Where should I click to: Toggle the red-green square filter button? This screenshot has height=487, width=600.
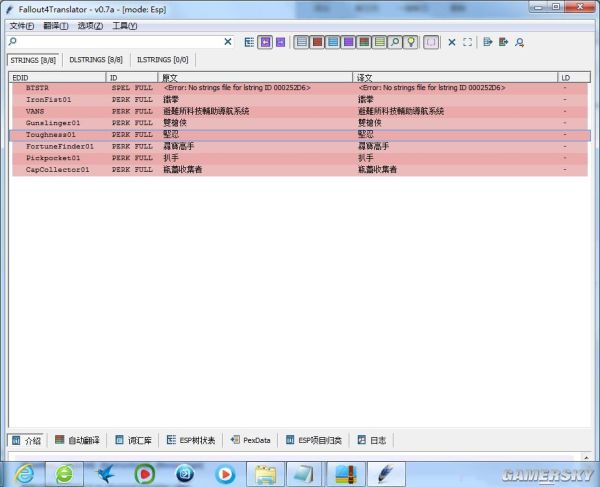point(364,42)
